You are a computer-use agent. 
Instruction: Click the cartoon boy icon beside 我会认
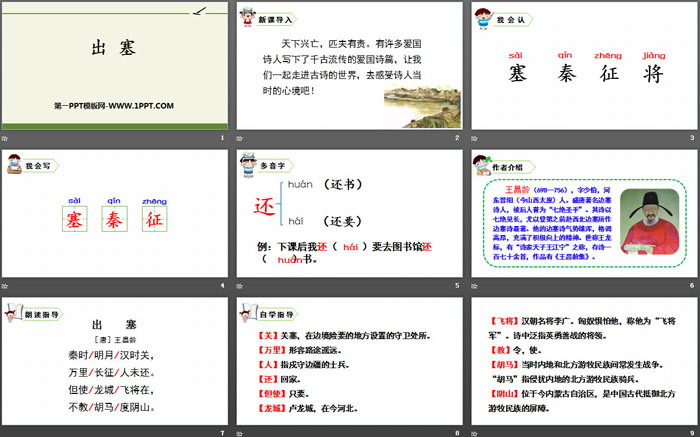point(483,19)
